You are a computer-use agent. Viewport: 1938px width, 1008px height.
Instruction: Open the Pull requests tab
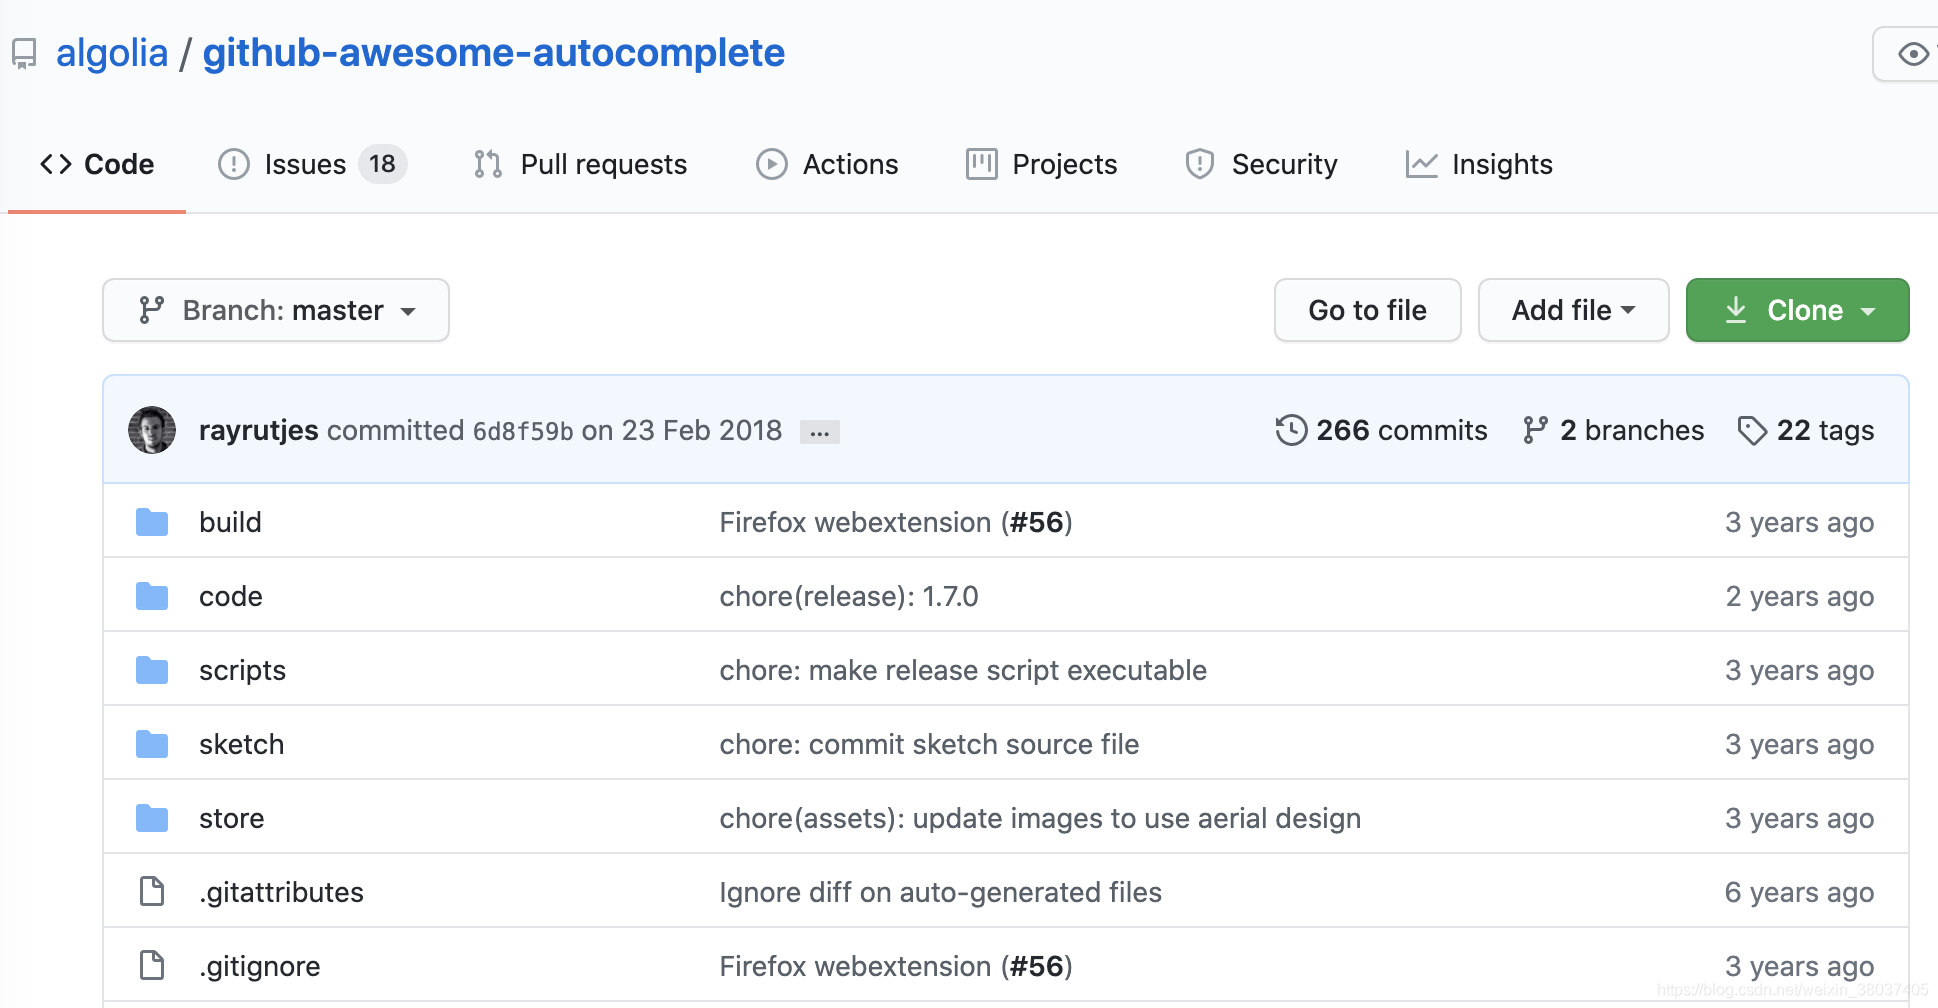coord(581,164)
